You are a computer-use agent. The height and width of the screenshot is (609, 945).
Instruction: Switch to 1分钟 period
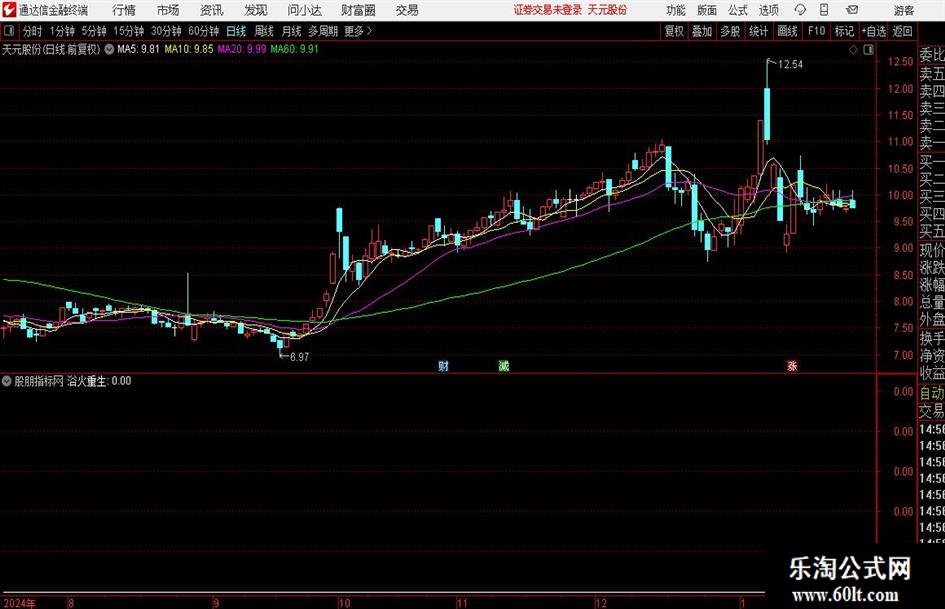click(62, 31)
